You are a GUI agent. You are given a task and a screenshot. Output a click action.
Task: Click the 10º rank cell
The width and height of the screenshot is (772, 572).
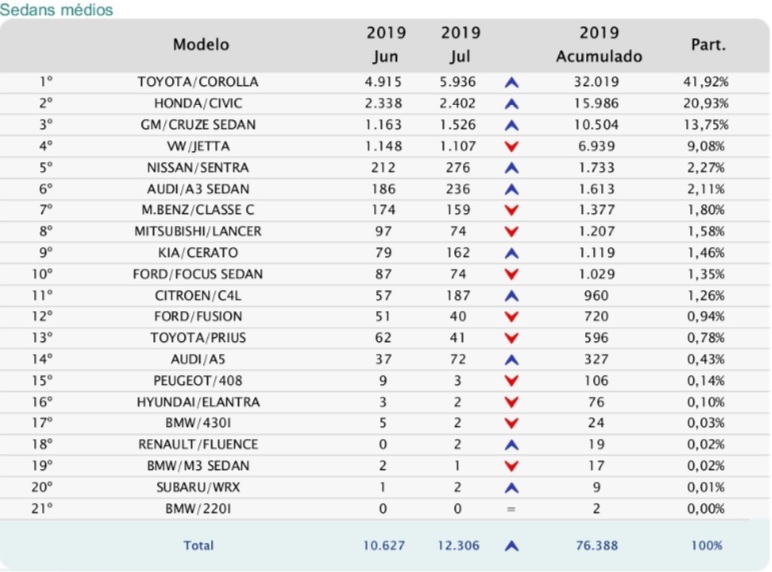(x=42, y=274)
